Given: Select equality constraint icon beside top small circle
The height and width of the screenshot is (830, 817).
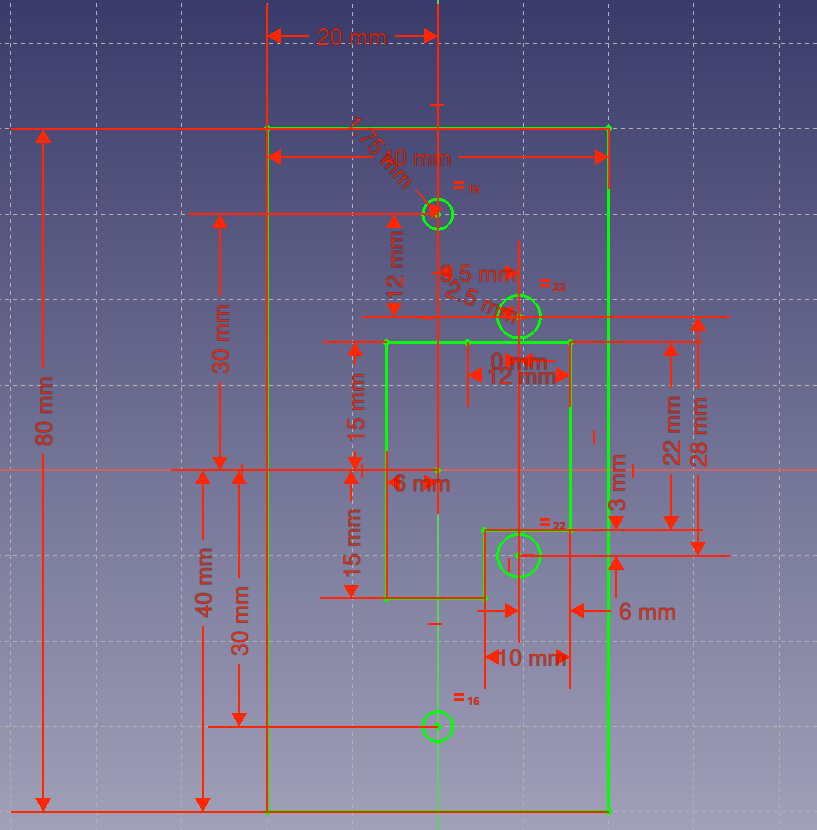Looking at the screenshot, I should (x=466, y=186).
